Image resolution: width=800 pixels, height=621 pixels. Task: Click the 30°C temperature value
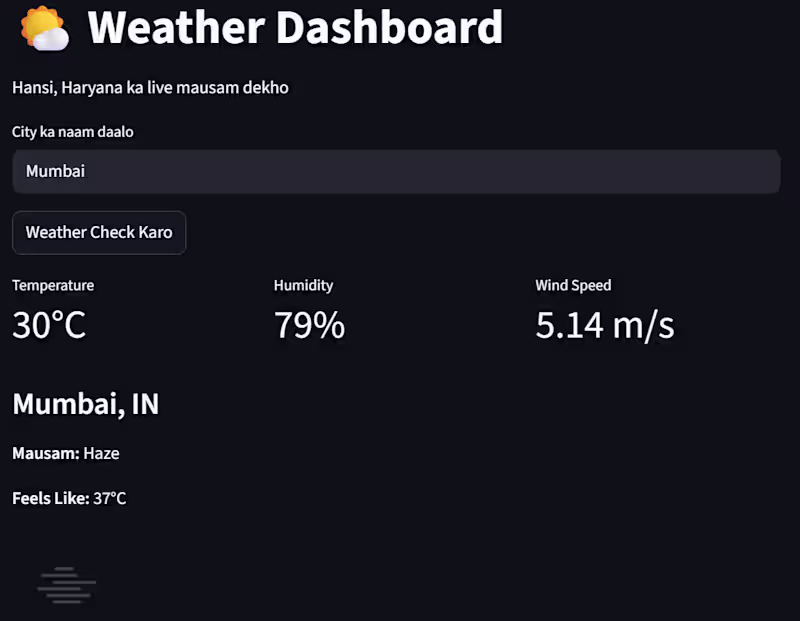pos(49,325)
